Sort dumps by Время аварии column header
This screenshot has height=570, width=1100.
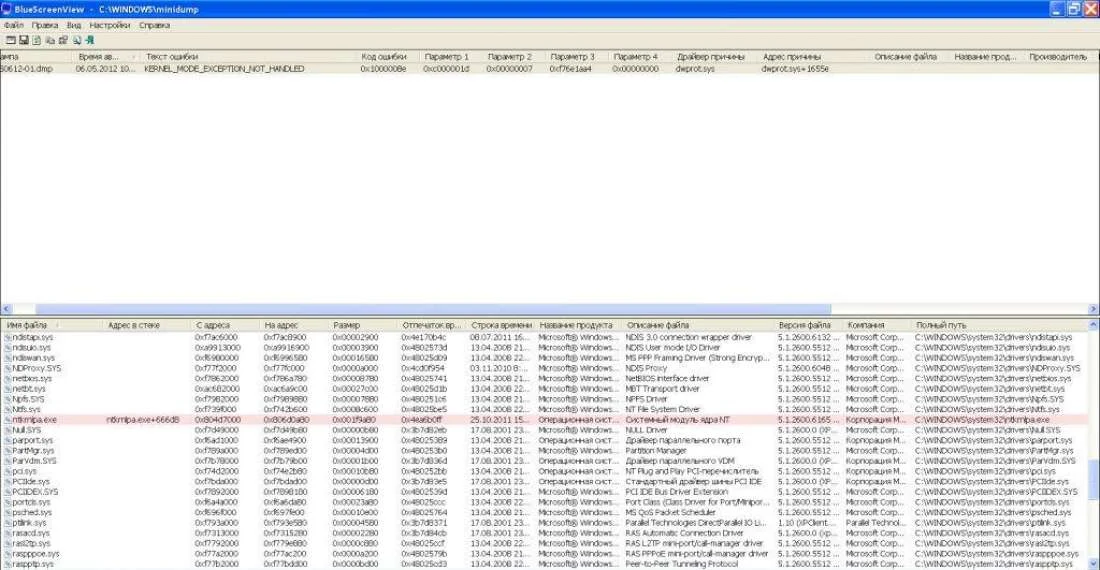(106, 56)
